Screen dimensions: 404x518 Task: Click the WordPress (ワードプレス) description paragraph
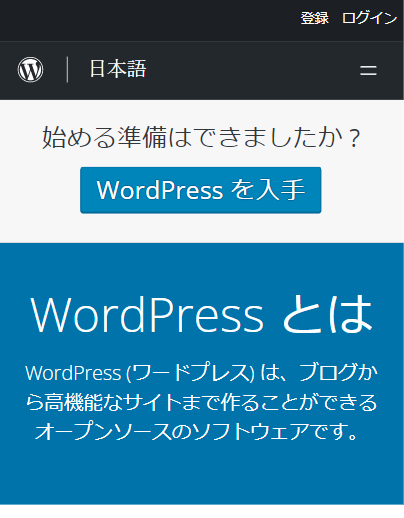[x=201, y=402]
